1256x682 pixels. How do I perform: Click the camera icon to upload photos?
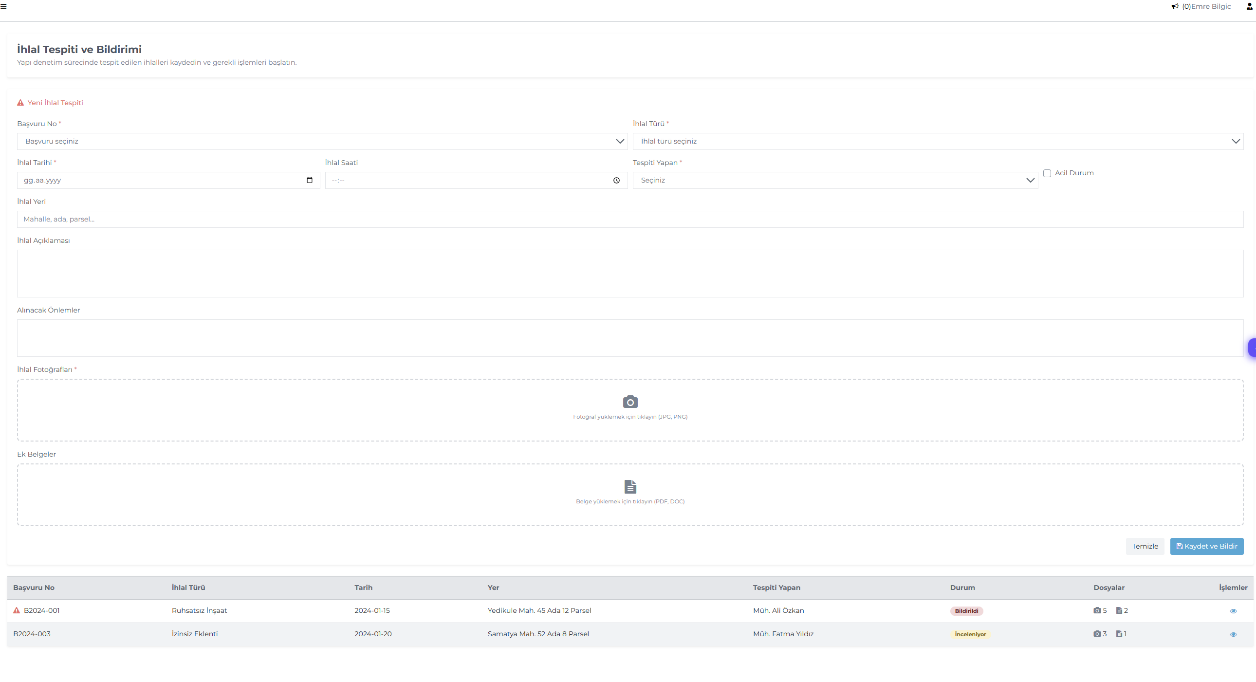[630, 402]
